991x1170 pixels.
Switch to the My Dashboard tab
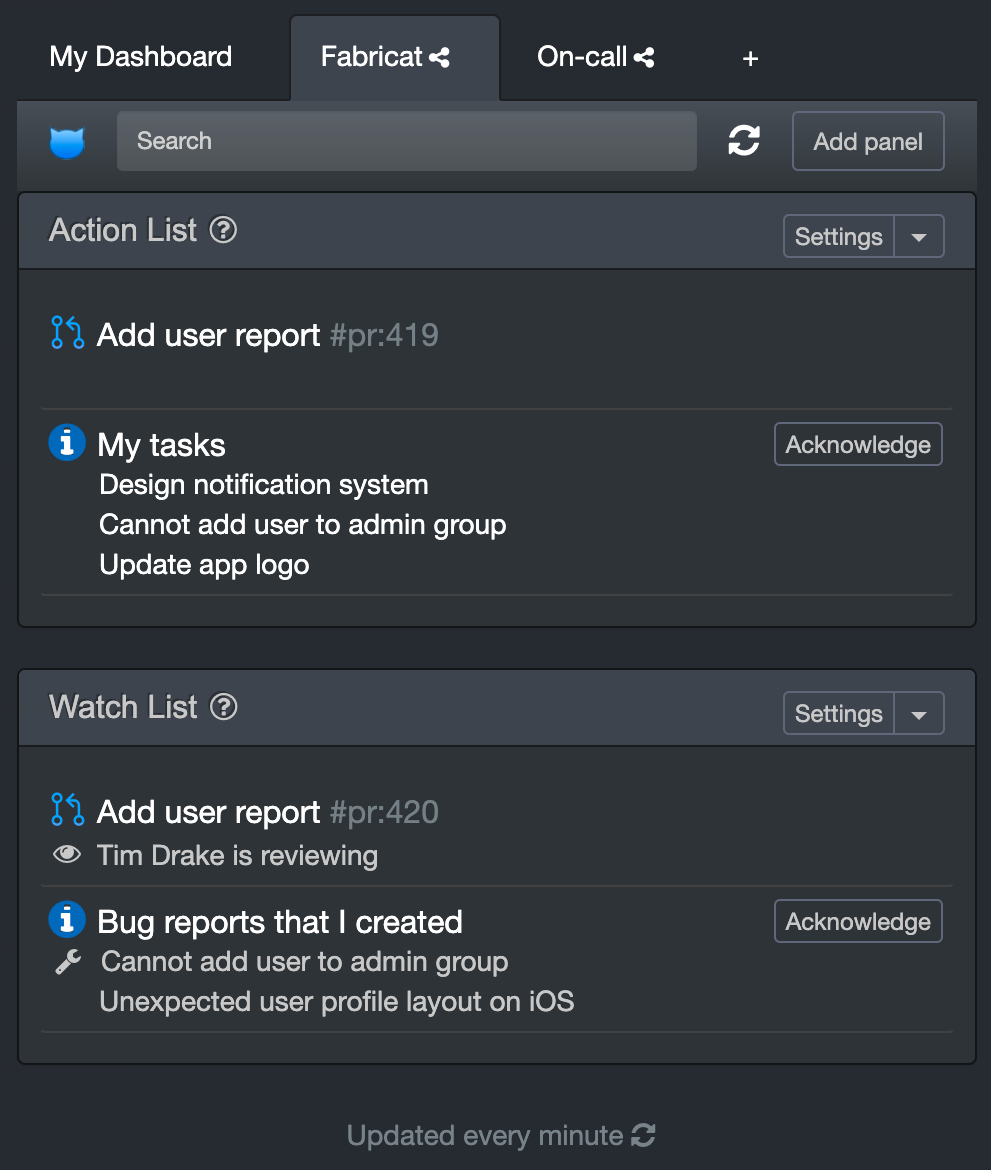[141, 57]
